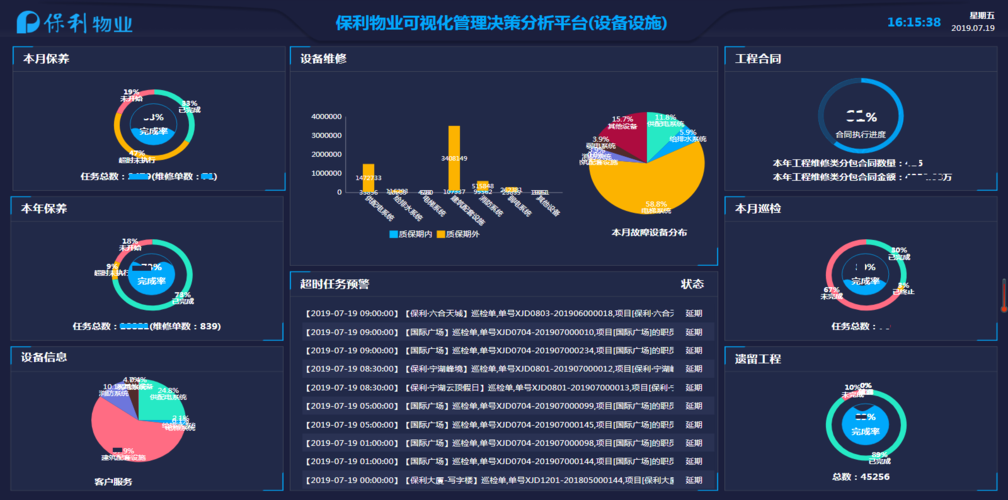Click 本年工程维修类分包合同金额 text line
1008x500 pixels.
tap(861, 177)
